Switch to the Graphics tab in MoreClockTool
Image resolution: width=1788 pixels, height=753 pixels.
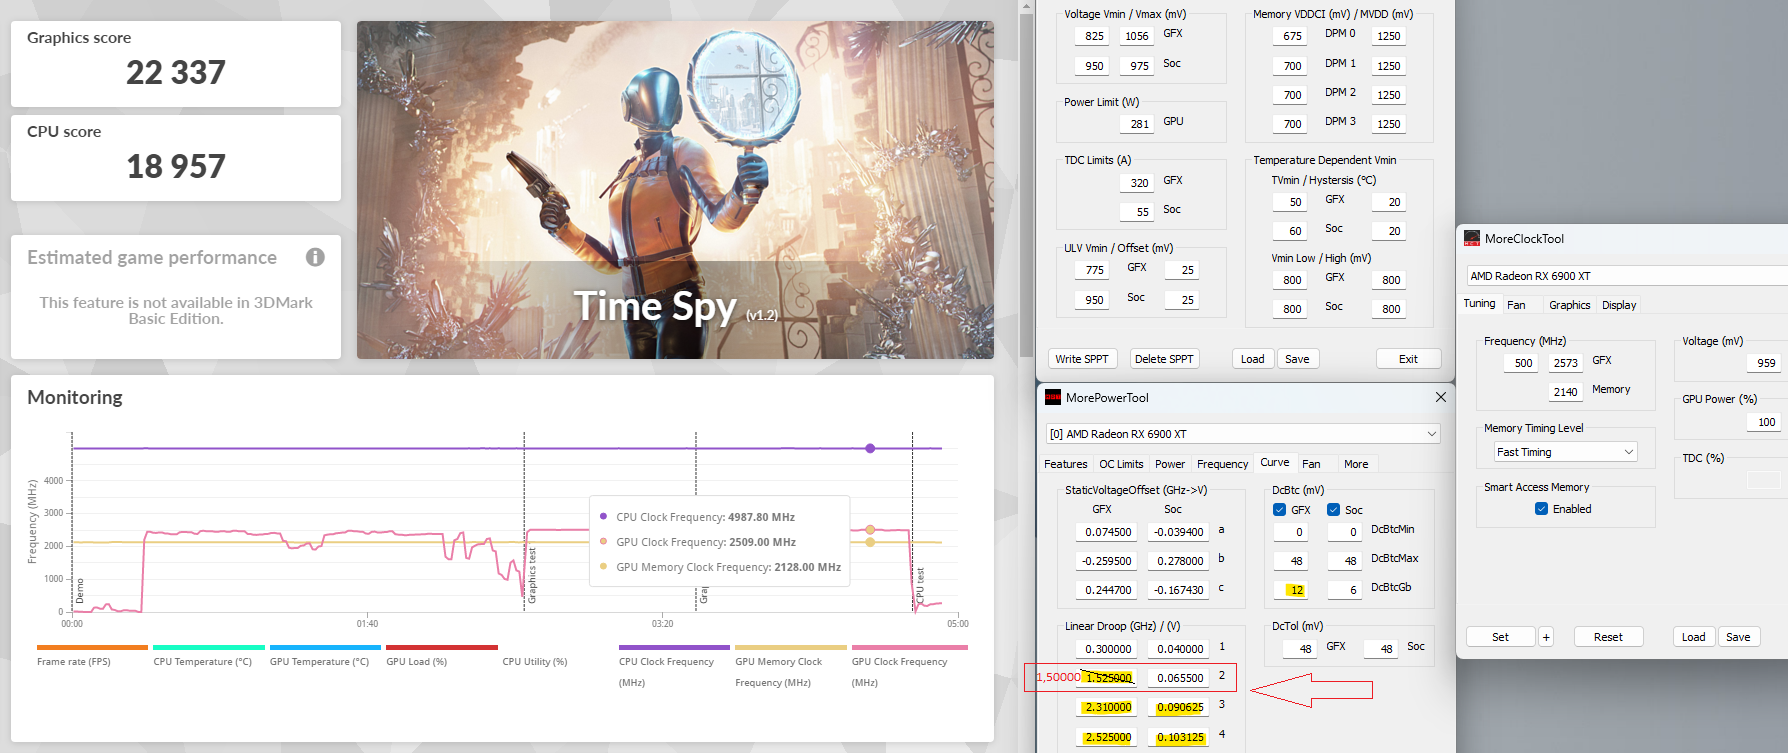1569,305
